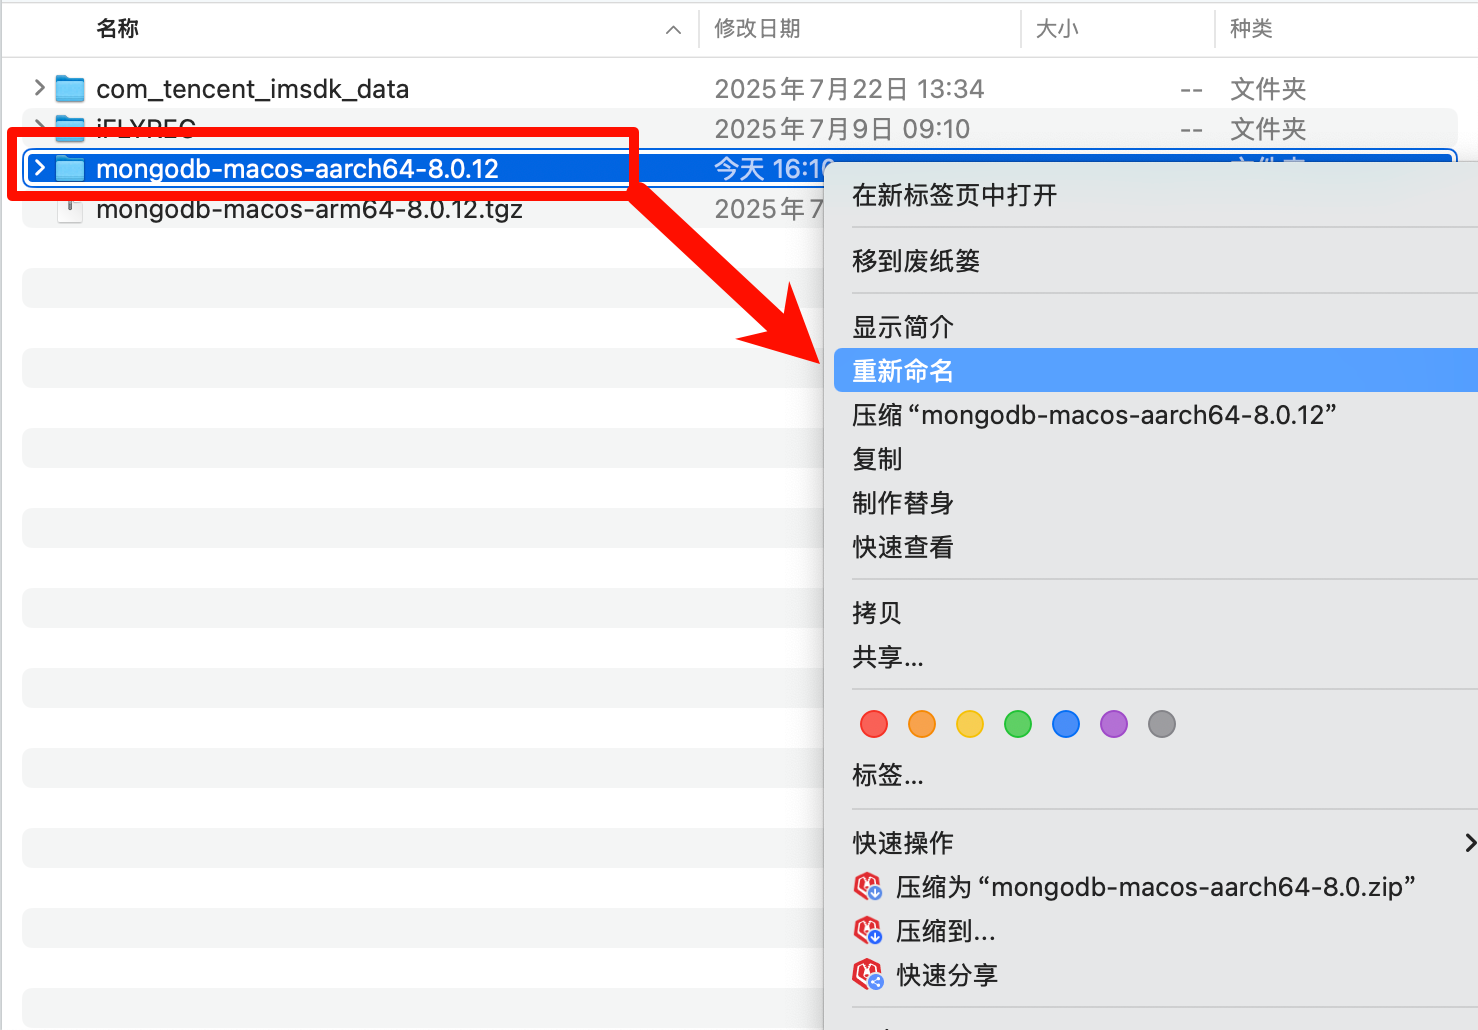Select 移到废纸篓 menu entry

(916, 261)
